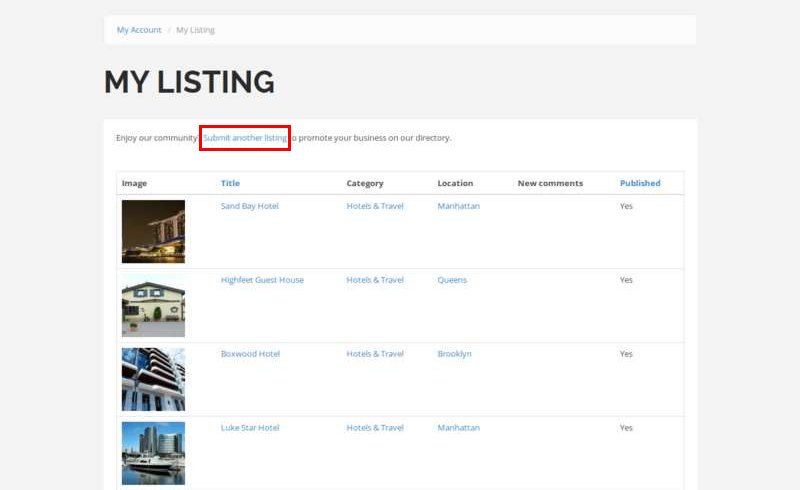This screenshot has height=490, width=800.
Task: Select Manhattan location in Sand Bay Hotel row
Action: pyautogui.click(x=458, y=206)
